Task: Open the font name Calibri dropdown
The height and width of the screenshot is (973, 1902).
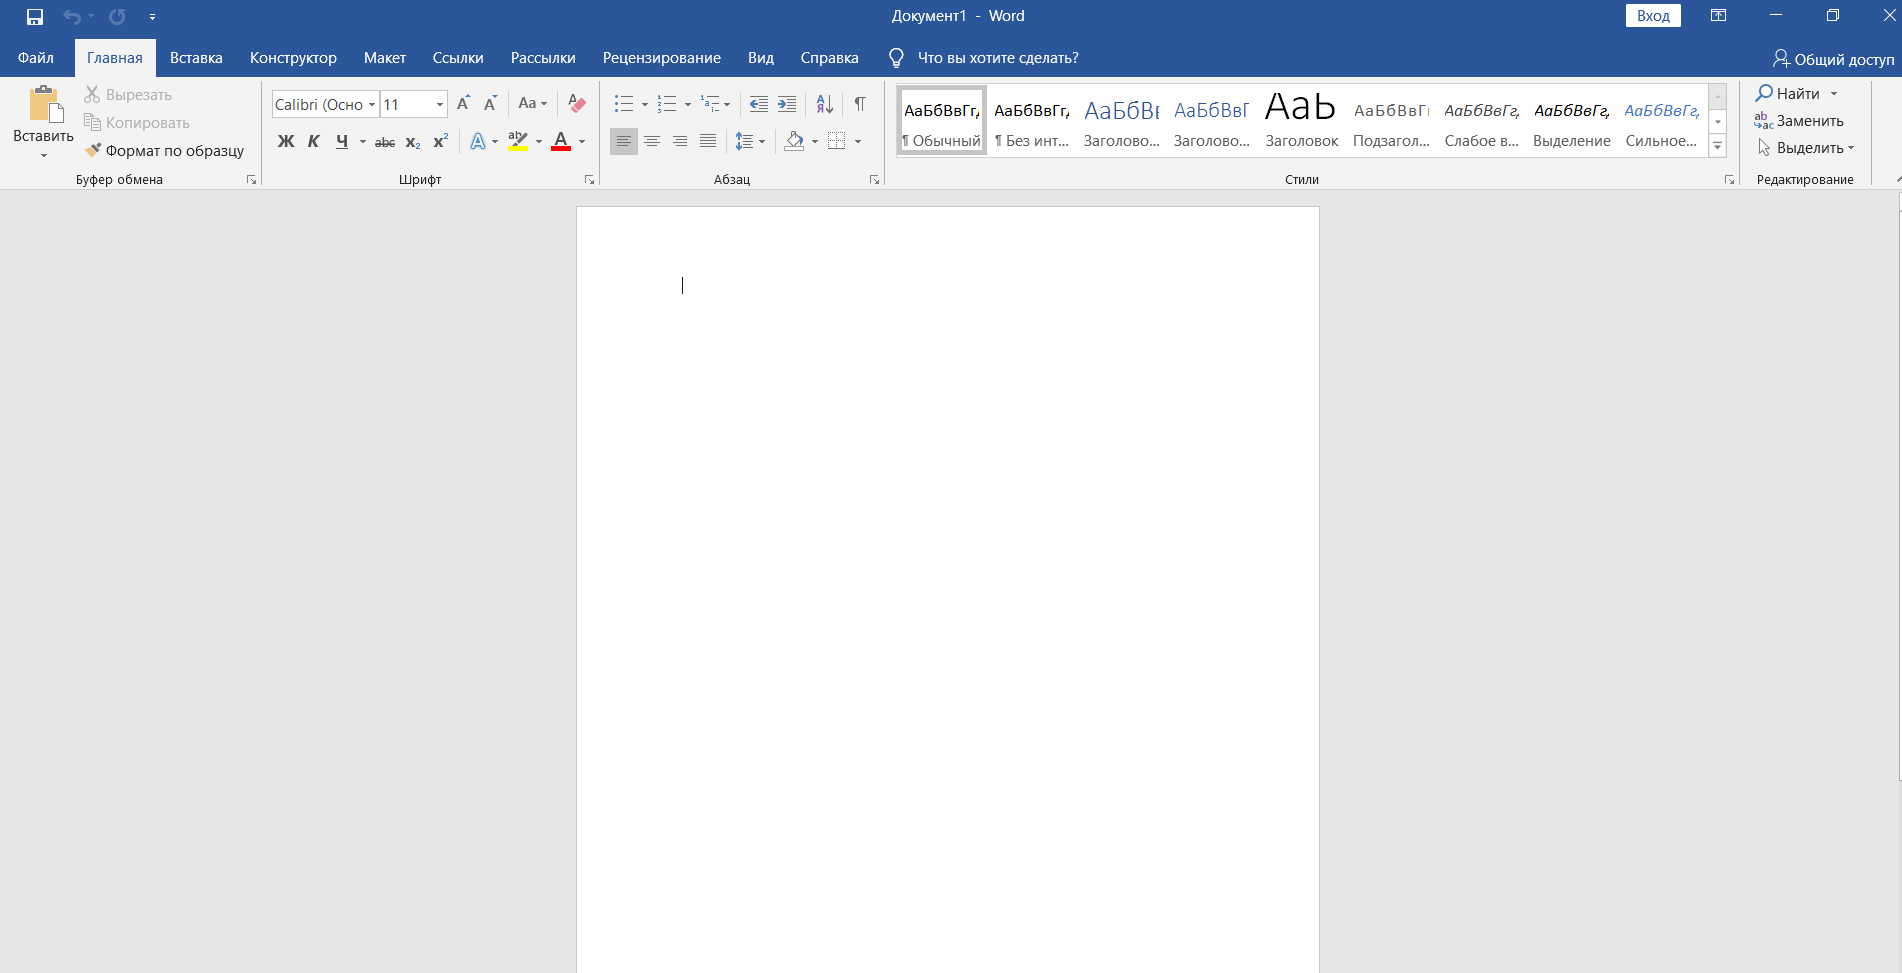Action: coord(372,104)
